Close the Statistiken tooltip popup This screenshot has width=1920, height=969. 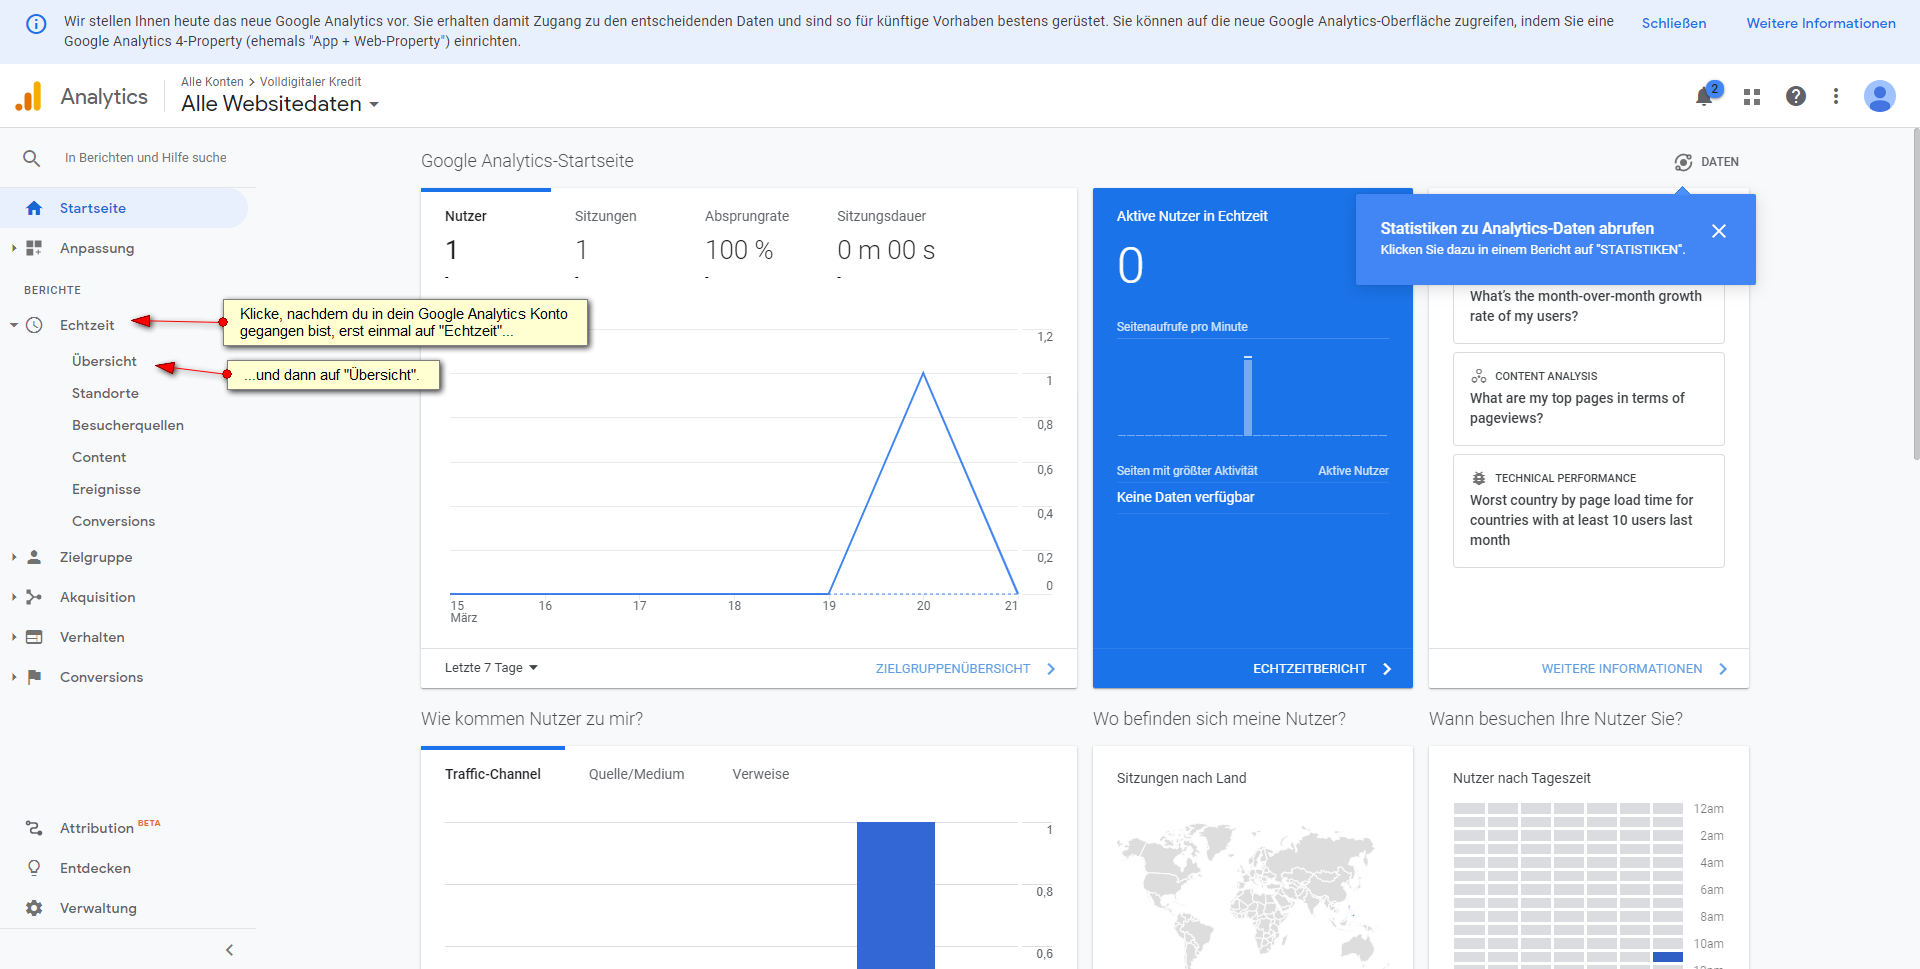pyautogui.click(x=1719, y=231)
